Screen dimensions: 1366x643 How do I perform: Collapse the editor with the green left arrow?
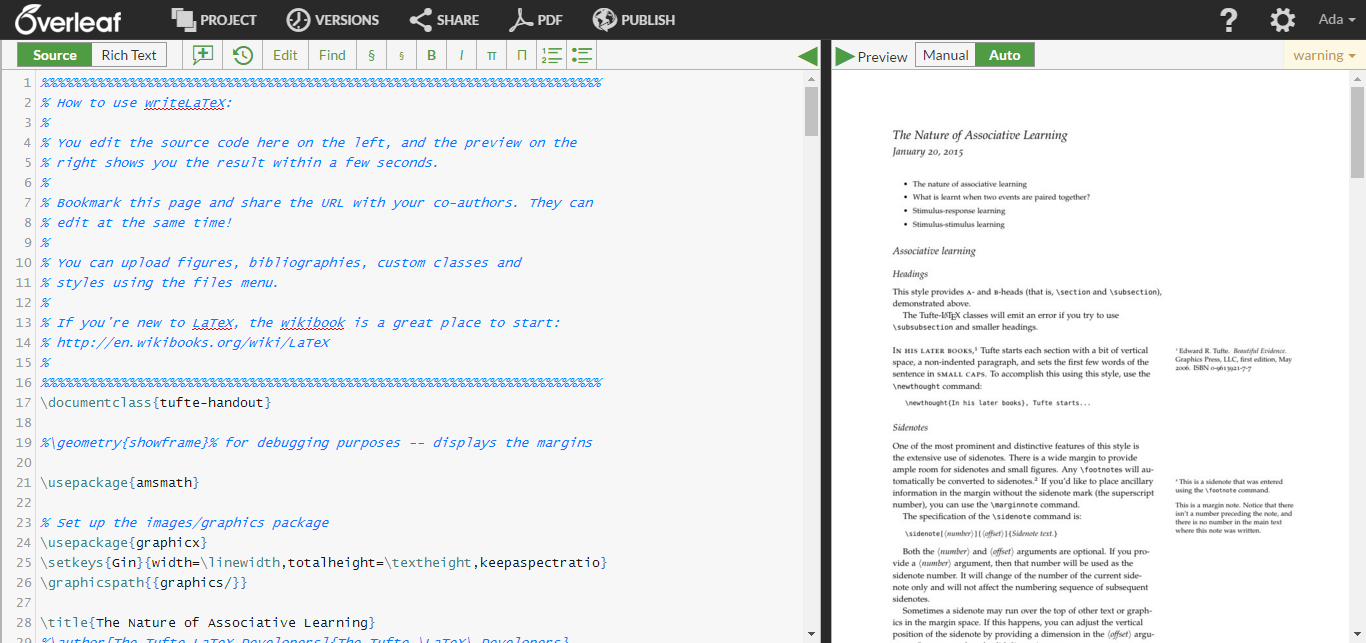pos(808,56)
